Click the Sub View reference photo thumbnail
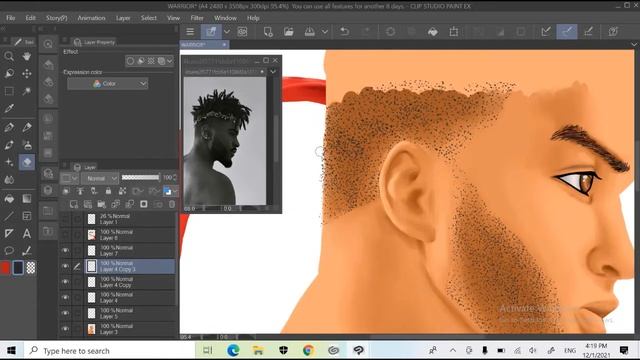The height and width of the screenshot is (360, 640). click(225, 141)
